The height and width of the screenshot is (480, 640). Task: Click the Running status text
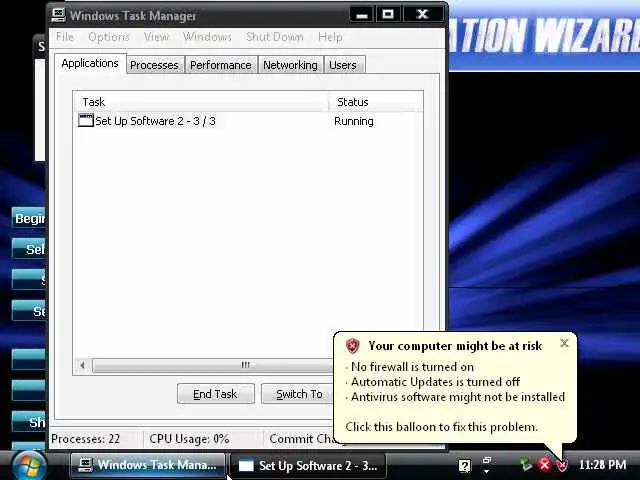(353, 121)
